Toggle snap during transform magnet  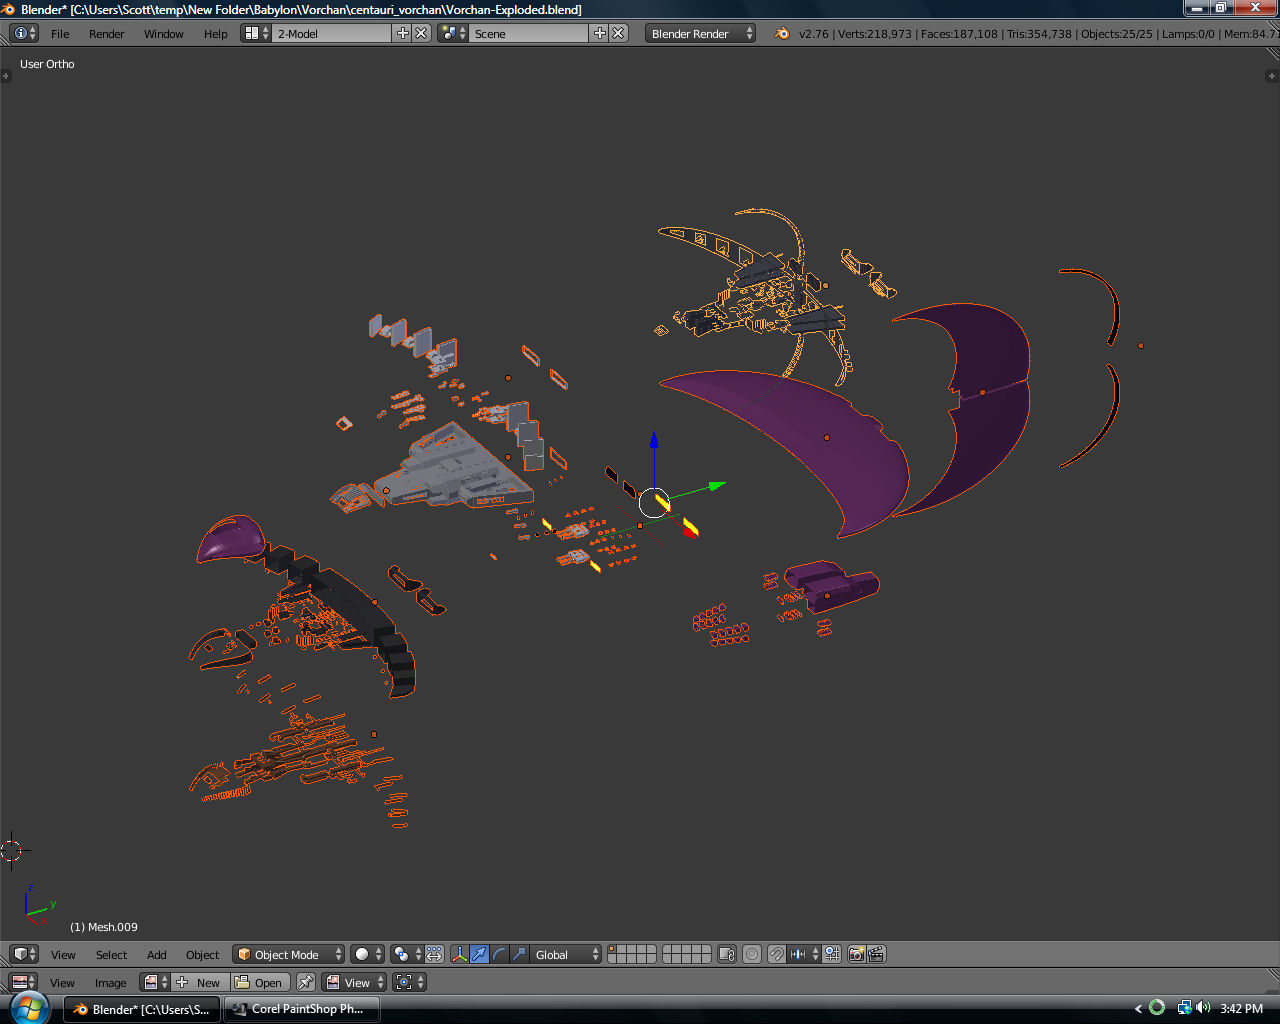click(x=777, y=954)
